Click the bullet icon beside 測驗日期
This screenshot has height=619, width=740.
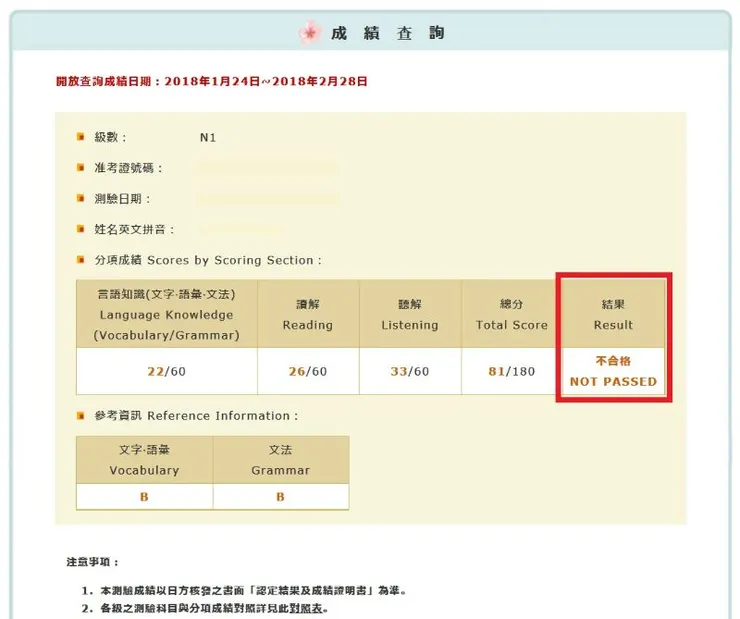click(x=81, y=199)
